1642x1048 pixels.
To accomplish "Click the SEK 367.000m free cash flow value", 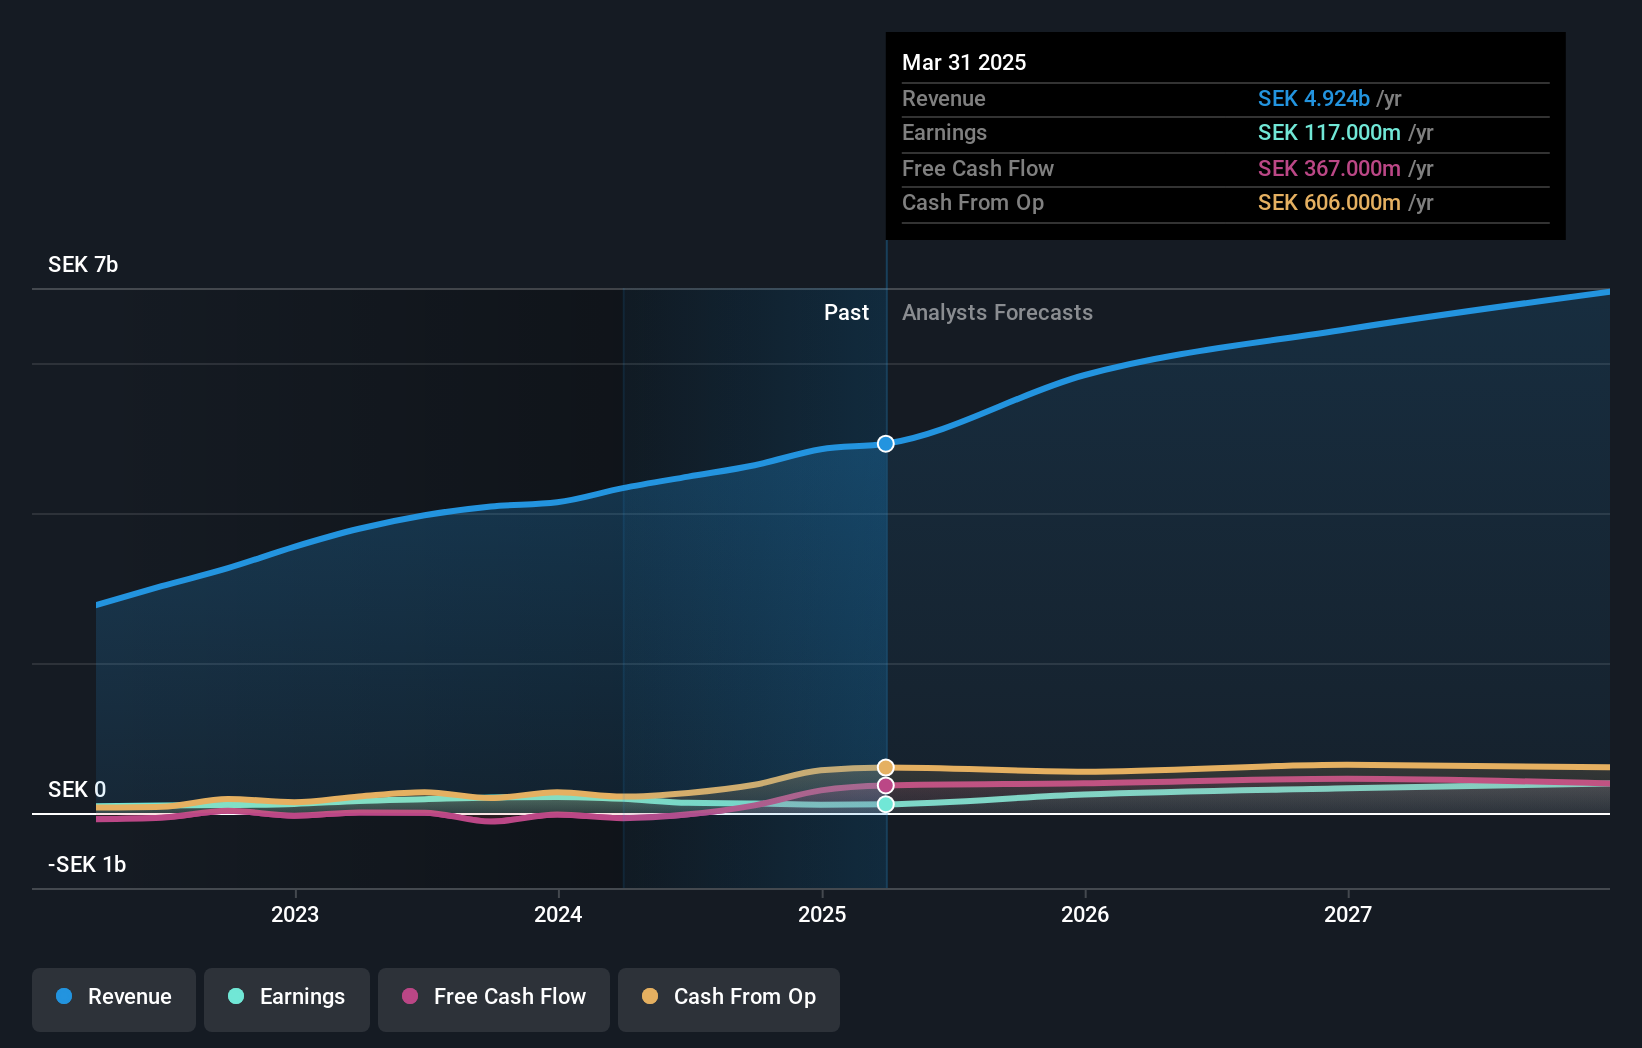I will [1329, 169].
